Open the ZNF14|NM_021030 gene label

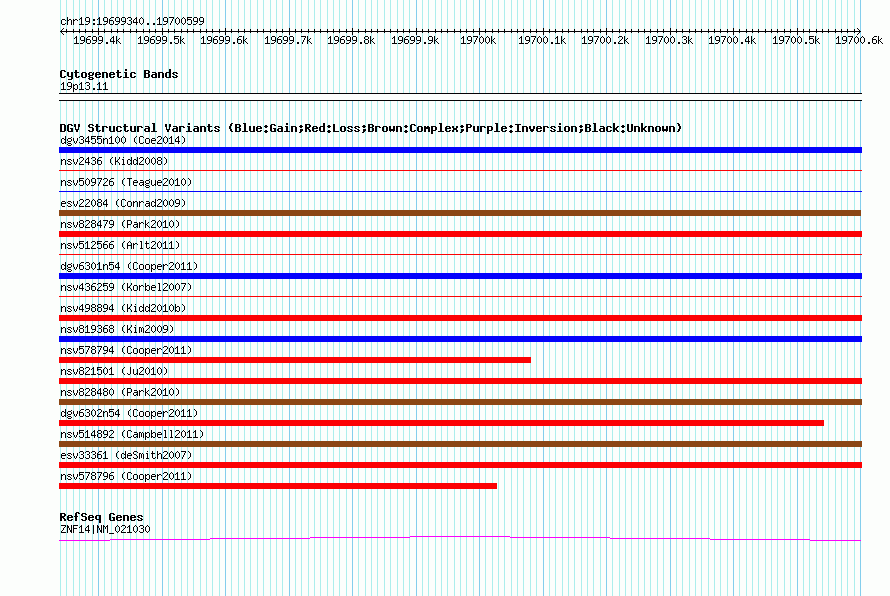105,530
